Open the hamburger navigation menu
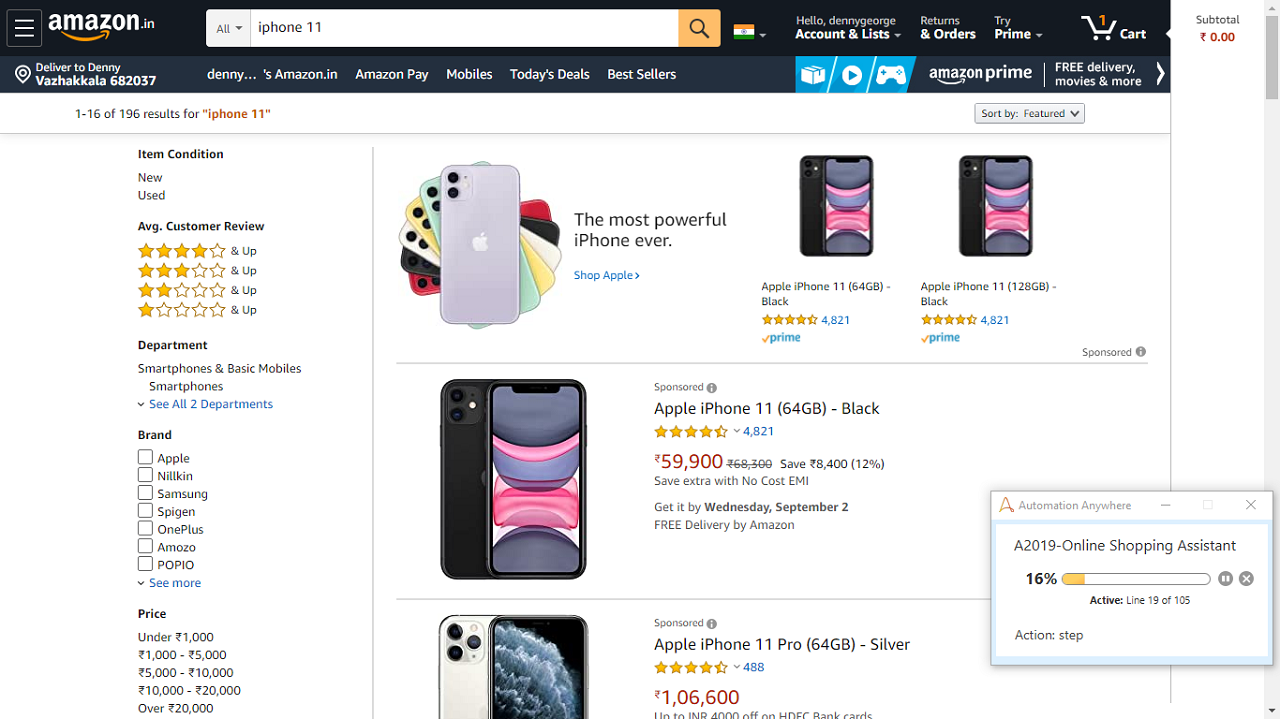1280x720 pixels. click(x=24, y=28)
